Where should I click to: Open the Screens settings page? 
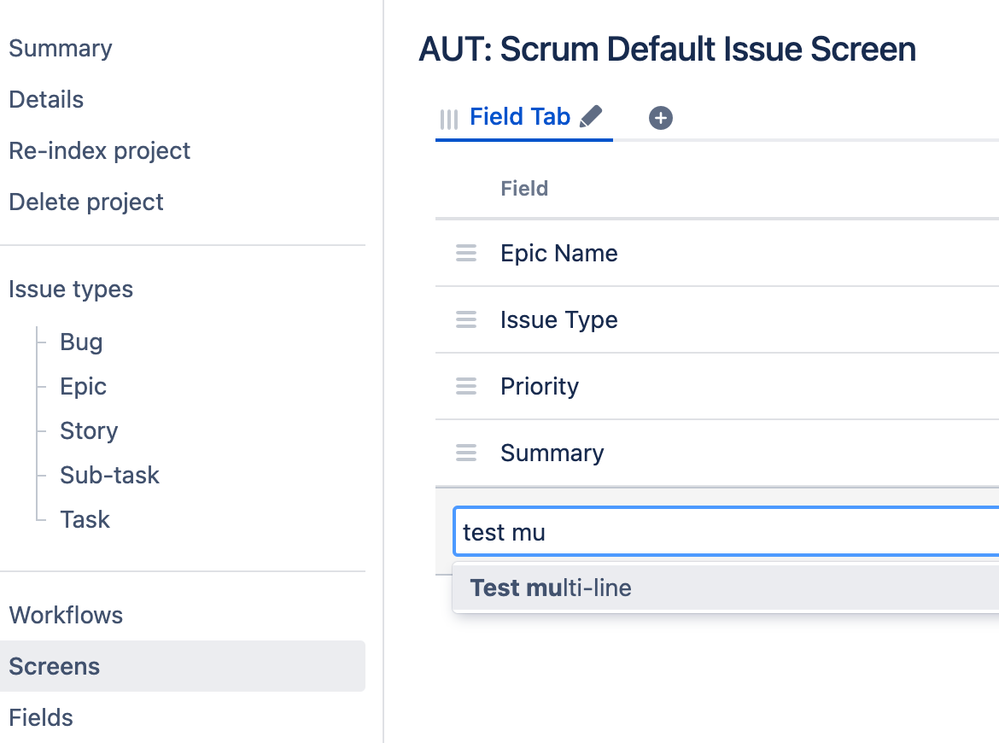pos(54,666)
